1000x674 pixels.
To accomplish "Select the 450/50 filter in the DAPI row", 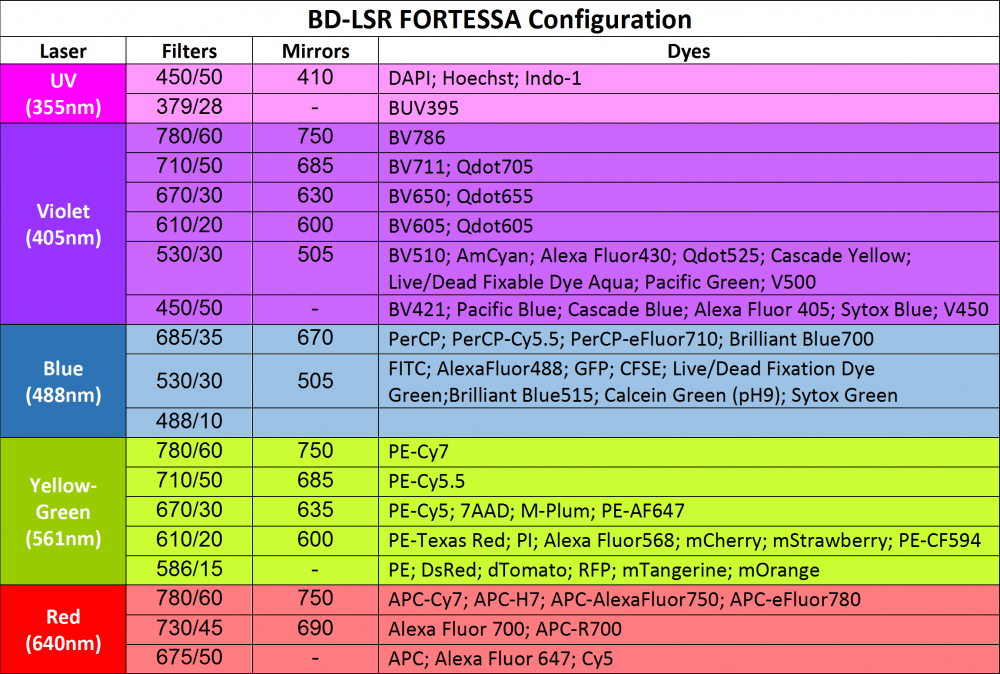I will (189, 78).
